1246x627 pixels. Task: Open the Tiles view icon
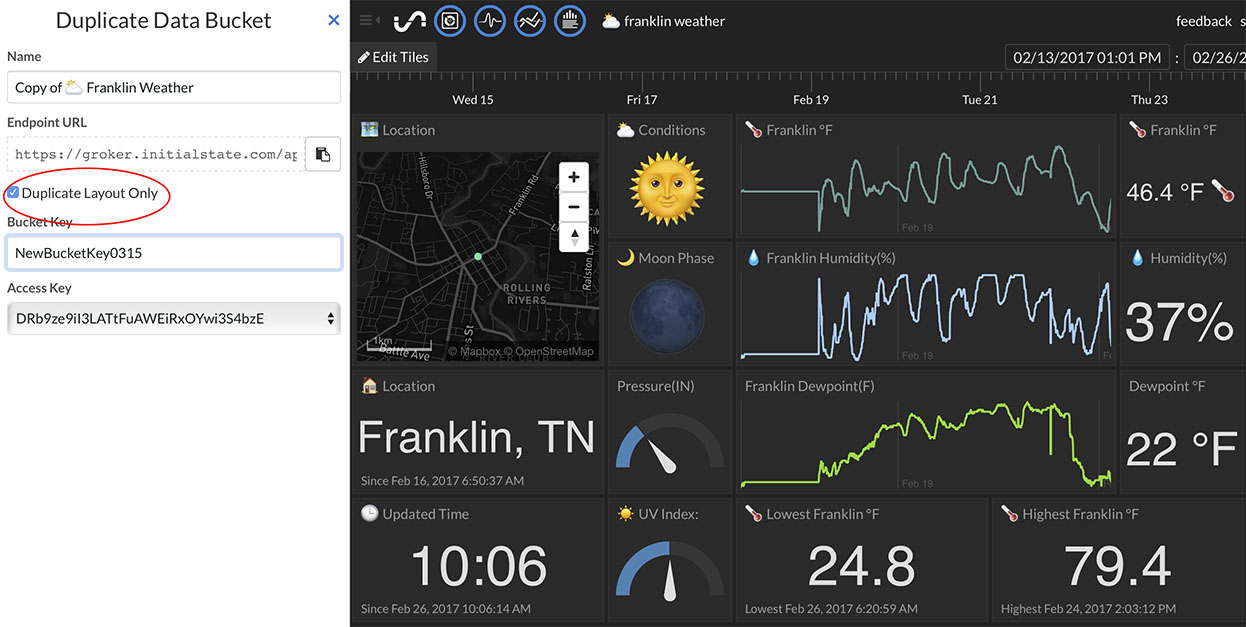(x=450, y=21)
